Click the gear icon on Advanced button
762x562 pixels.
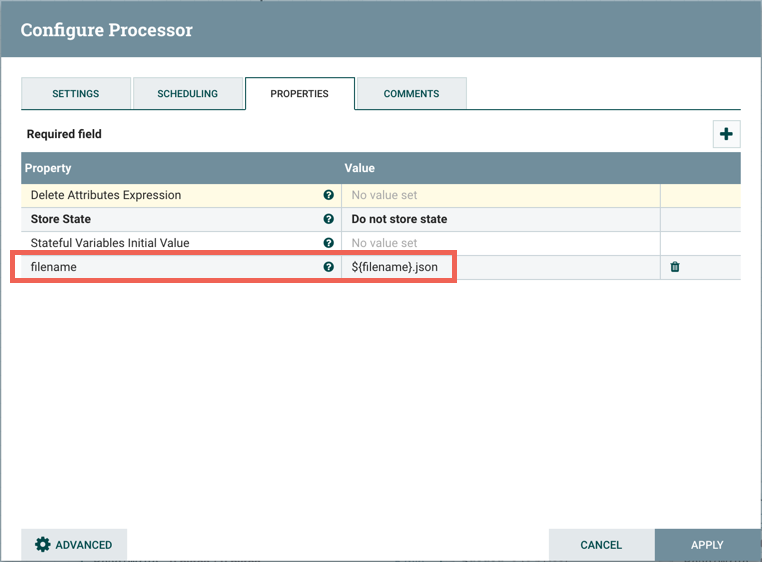click(42, 545)
